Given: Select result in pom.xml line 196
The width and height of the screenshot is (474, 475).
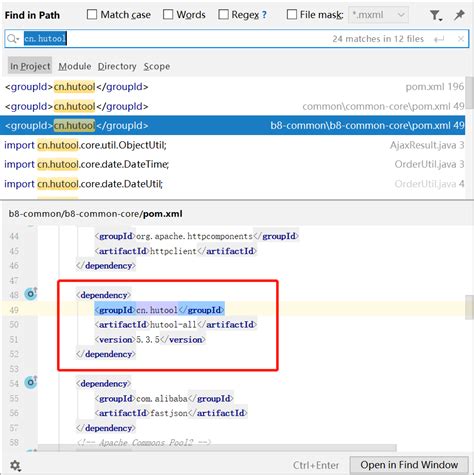Looking at the screenshot, I should coord(233,87).
